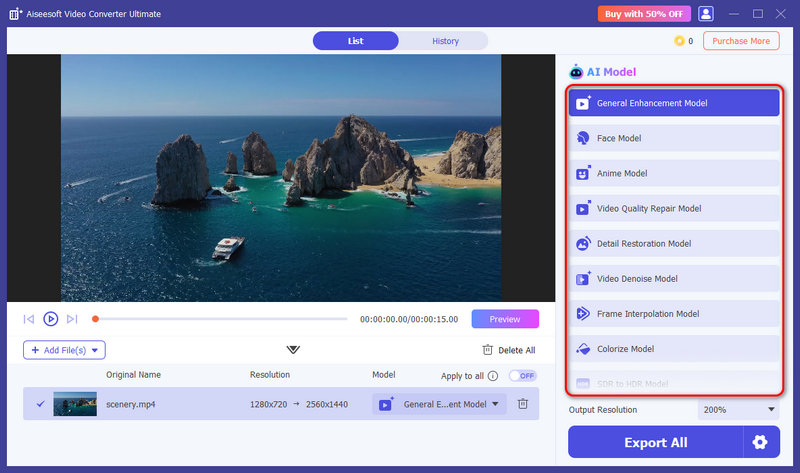
Task: Click the video playback progress slider
Action: pyautogui.click(x=225, y=319)
